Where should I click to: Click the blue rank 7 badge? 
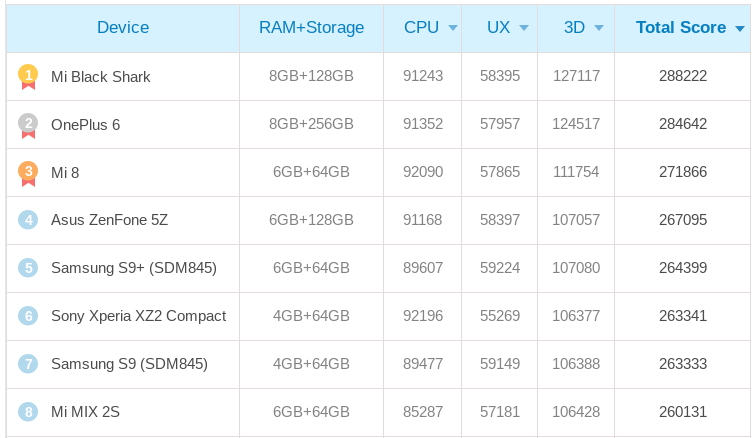[28, 364]
